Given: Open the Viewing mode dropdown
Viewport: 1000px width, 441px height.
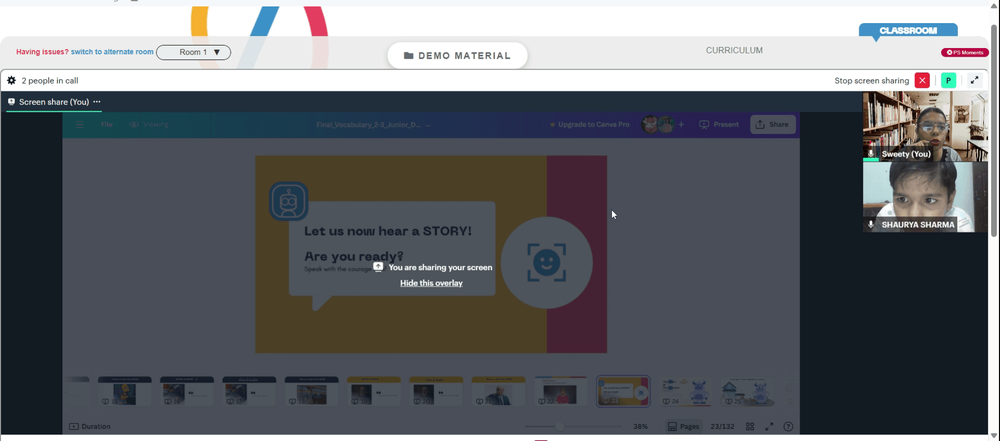Looking at the screenshot, I should pyautogui.click(x=149, y=124).
